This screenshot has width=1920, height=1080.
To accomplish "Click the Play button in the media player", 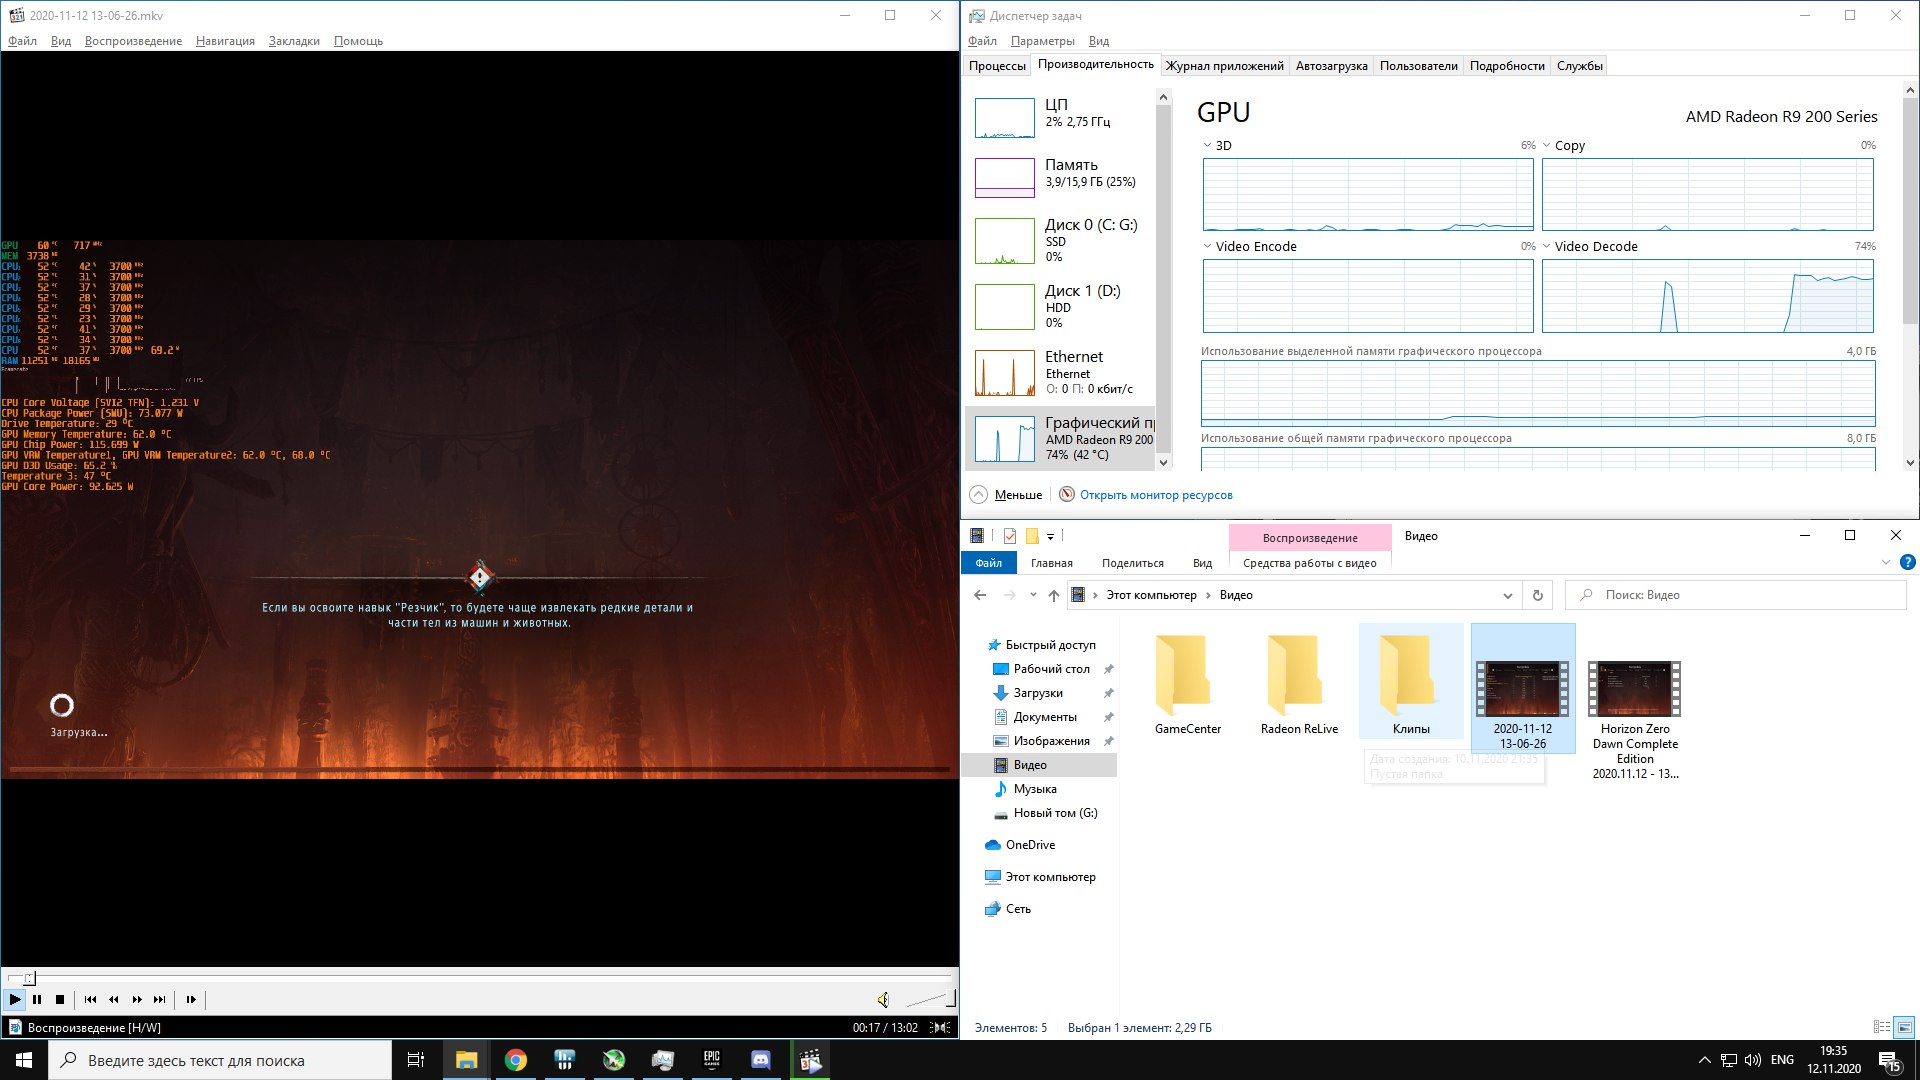I will click(x=15, y=999).
